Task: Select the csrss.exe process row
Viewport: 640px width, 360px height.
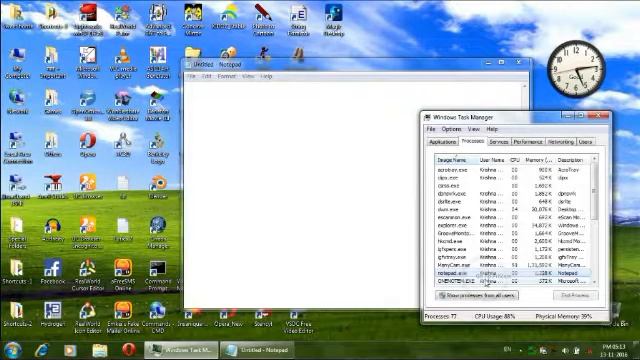Action: point(513,186)
